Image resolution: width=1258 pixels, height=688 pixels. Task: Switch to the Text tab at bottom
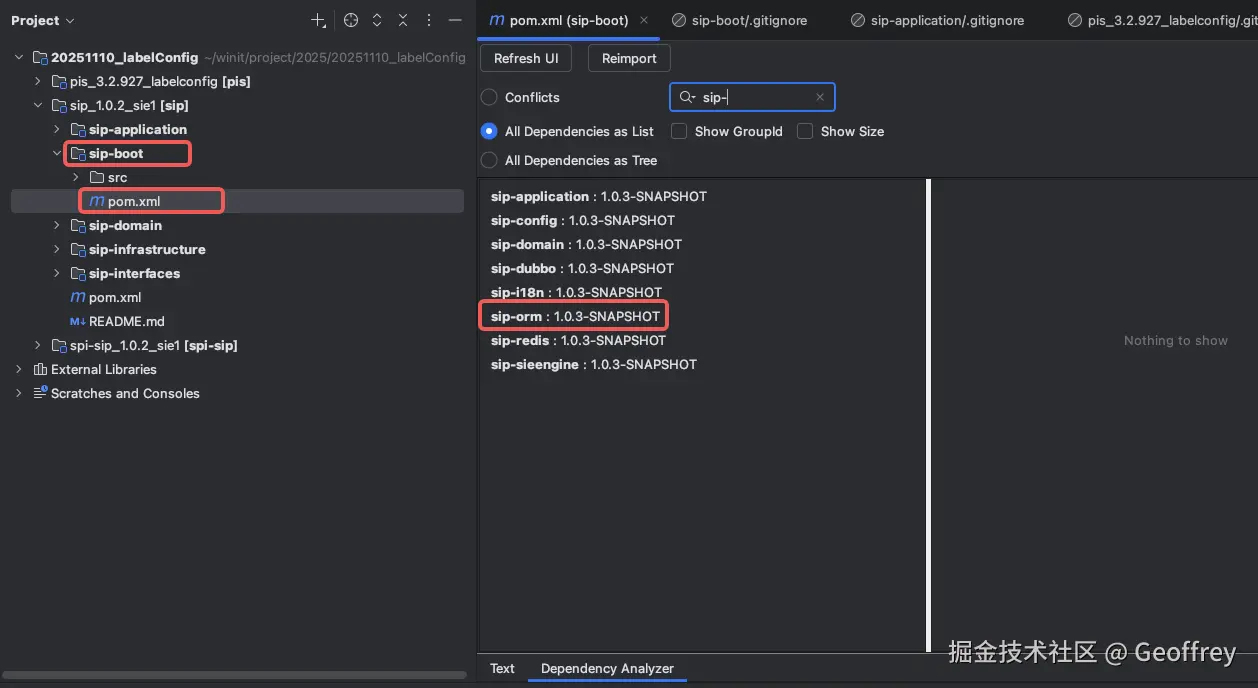[x=503, y=668]
